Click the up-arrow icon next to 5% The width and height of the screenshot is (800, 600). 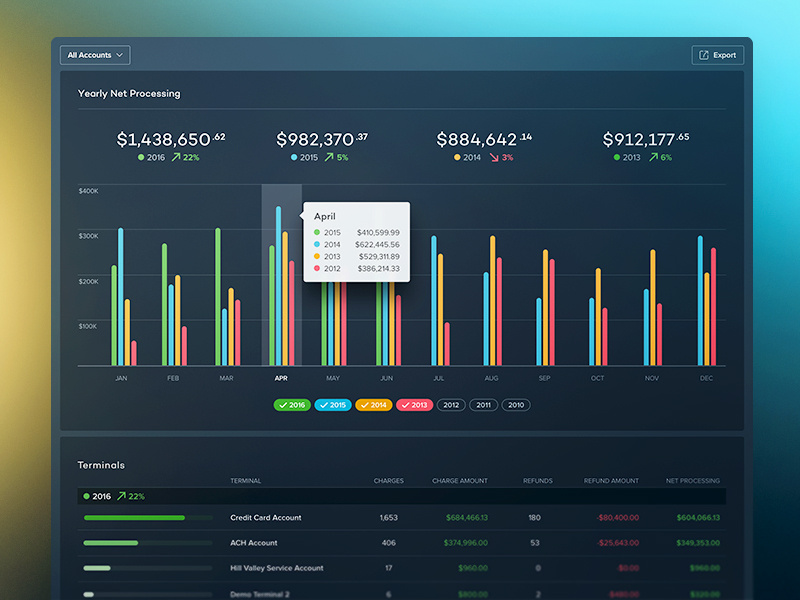[x=329, y=157]
